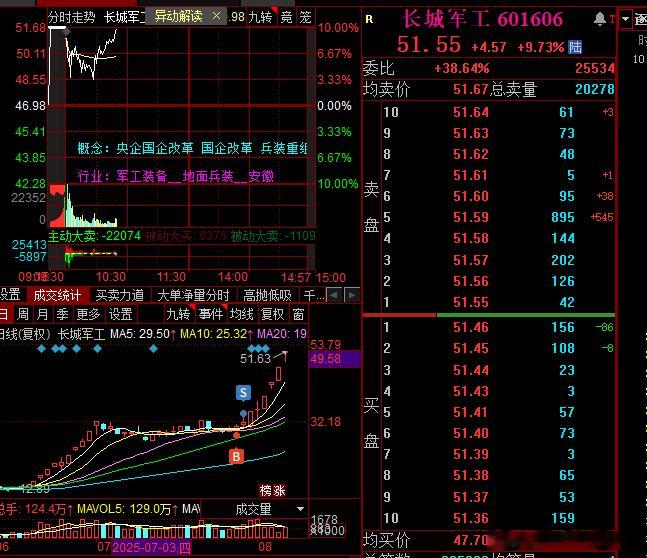
Task: Toggle 九转 on the K-line chart
Action: pos(178,314)
